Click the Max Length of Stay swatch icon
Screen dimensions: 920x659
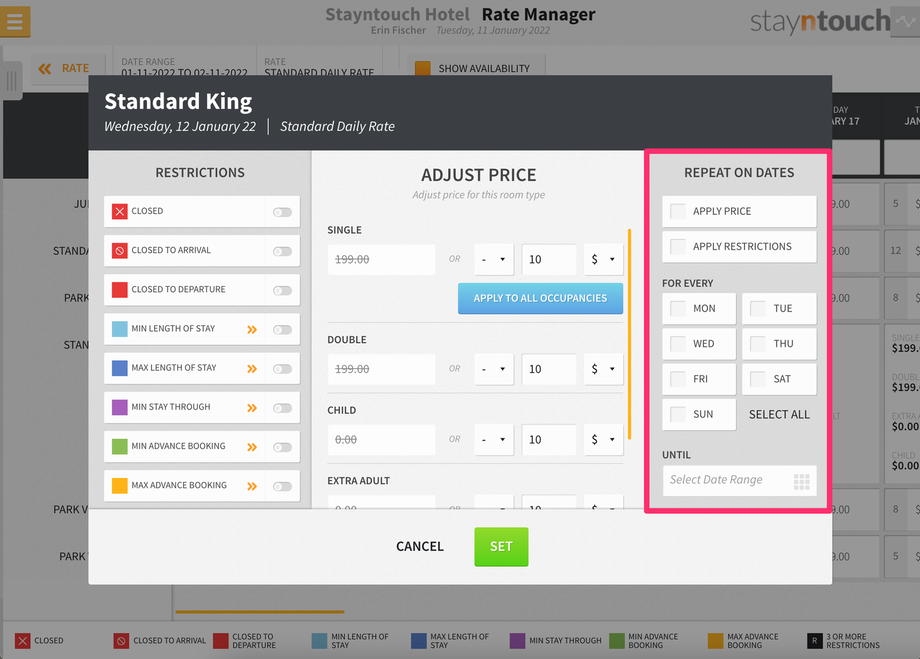[120, 368]
